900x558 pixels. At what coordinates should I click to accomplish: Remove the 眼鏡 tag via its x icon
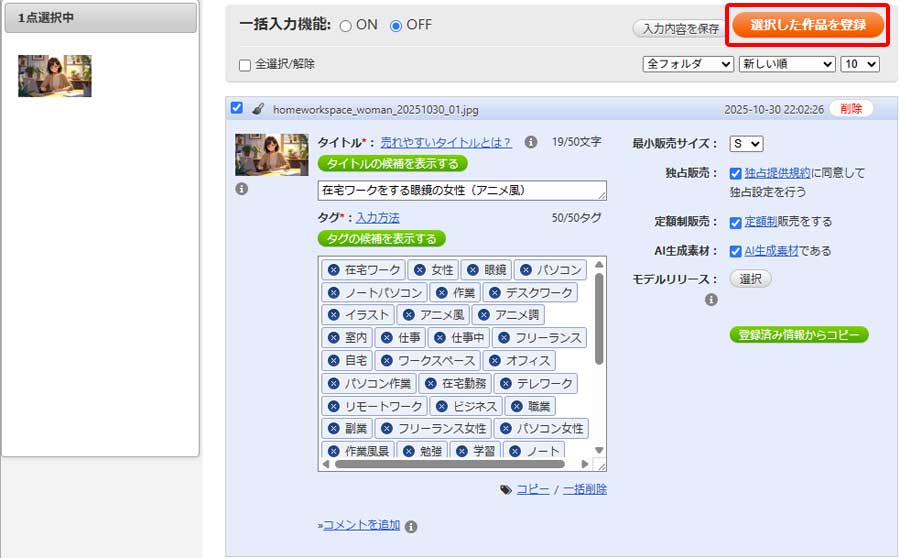click(473, 270)
